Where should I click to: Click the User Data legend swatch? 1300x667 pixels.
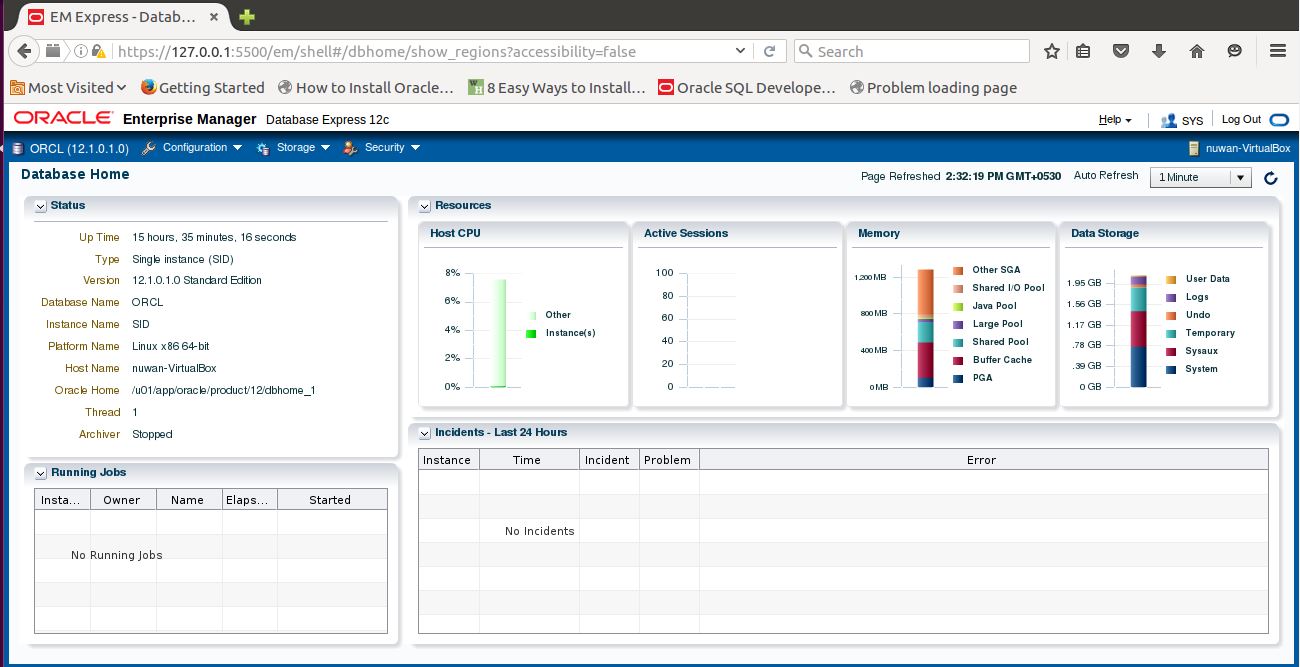click(1171, 279)
